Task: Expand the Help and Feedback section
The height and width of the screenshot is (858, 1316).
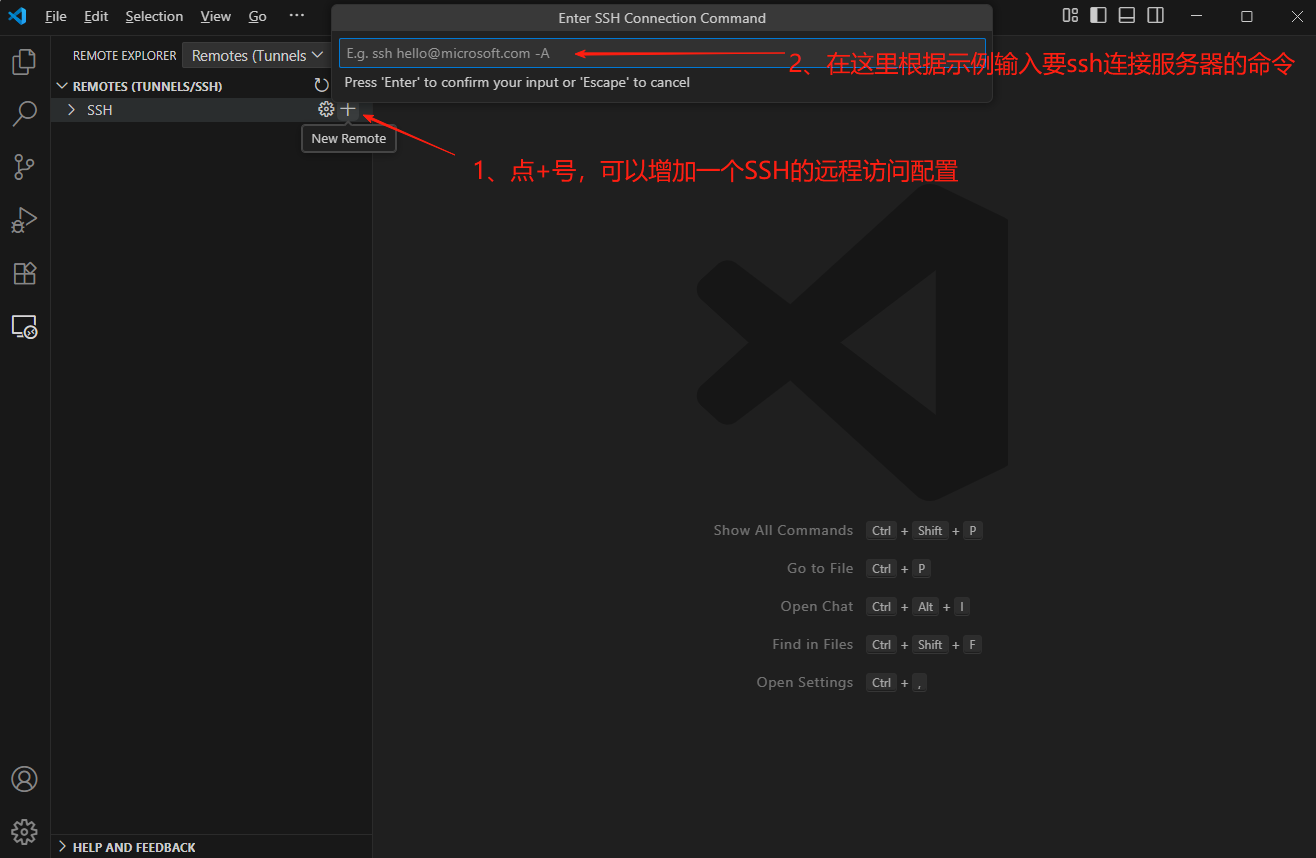Action: click(x=134, y=847)
